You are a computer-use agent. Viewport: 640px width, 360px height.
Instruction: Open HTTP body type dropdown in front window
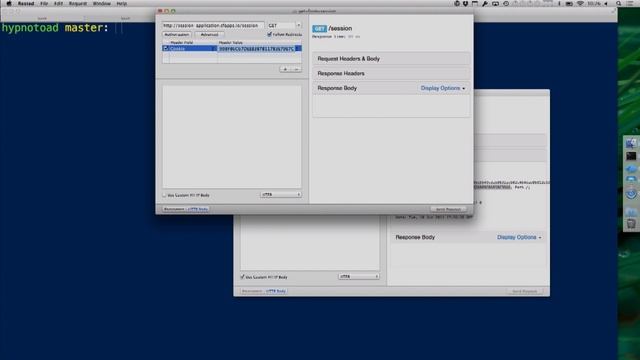281,195
